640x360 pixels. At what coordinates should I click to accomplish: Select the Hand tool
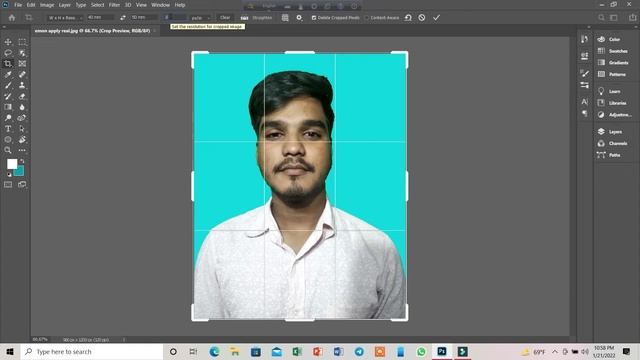click(x=22, y=140)
